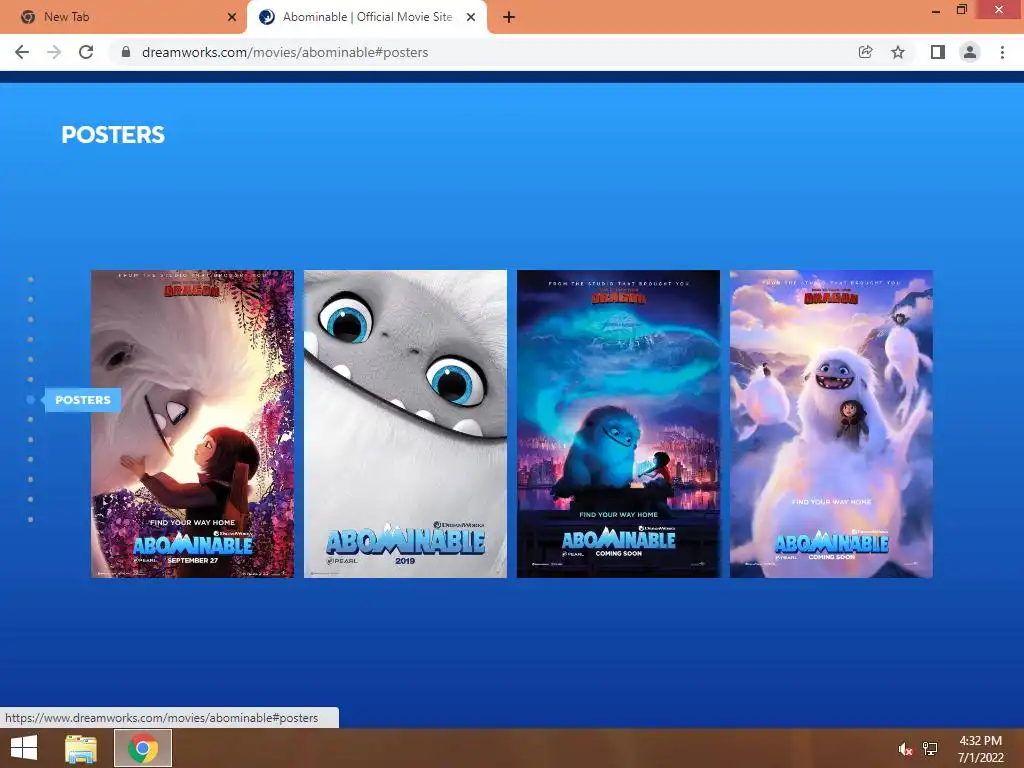This screenshot has height=768, width=1024.
Task: Open the September 27 poster with girl hugging yeti
Action: 193,424
